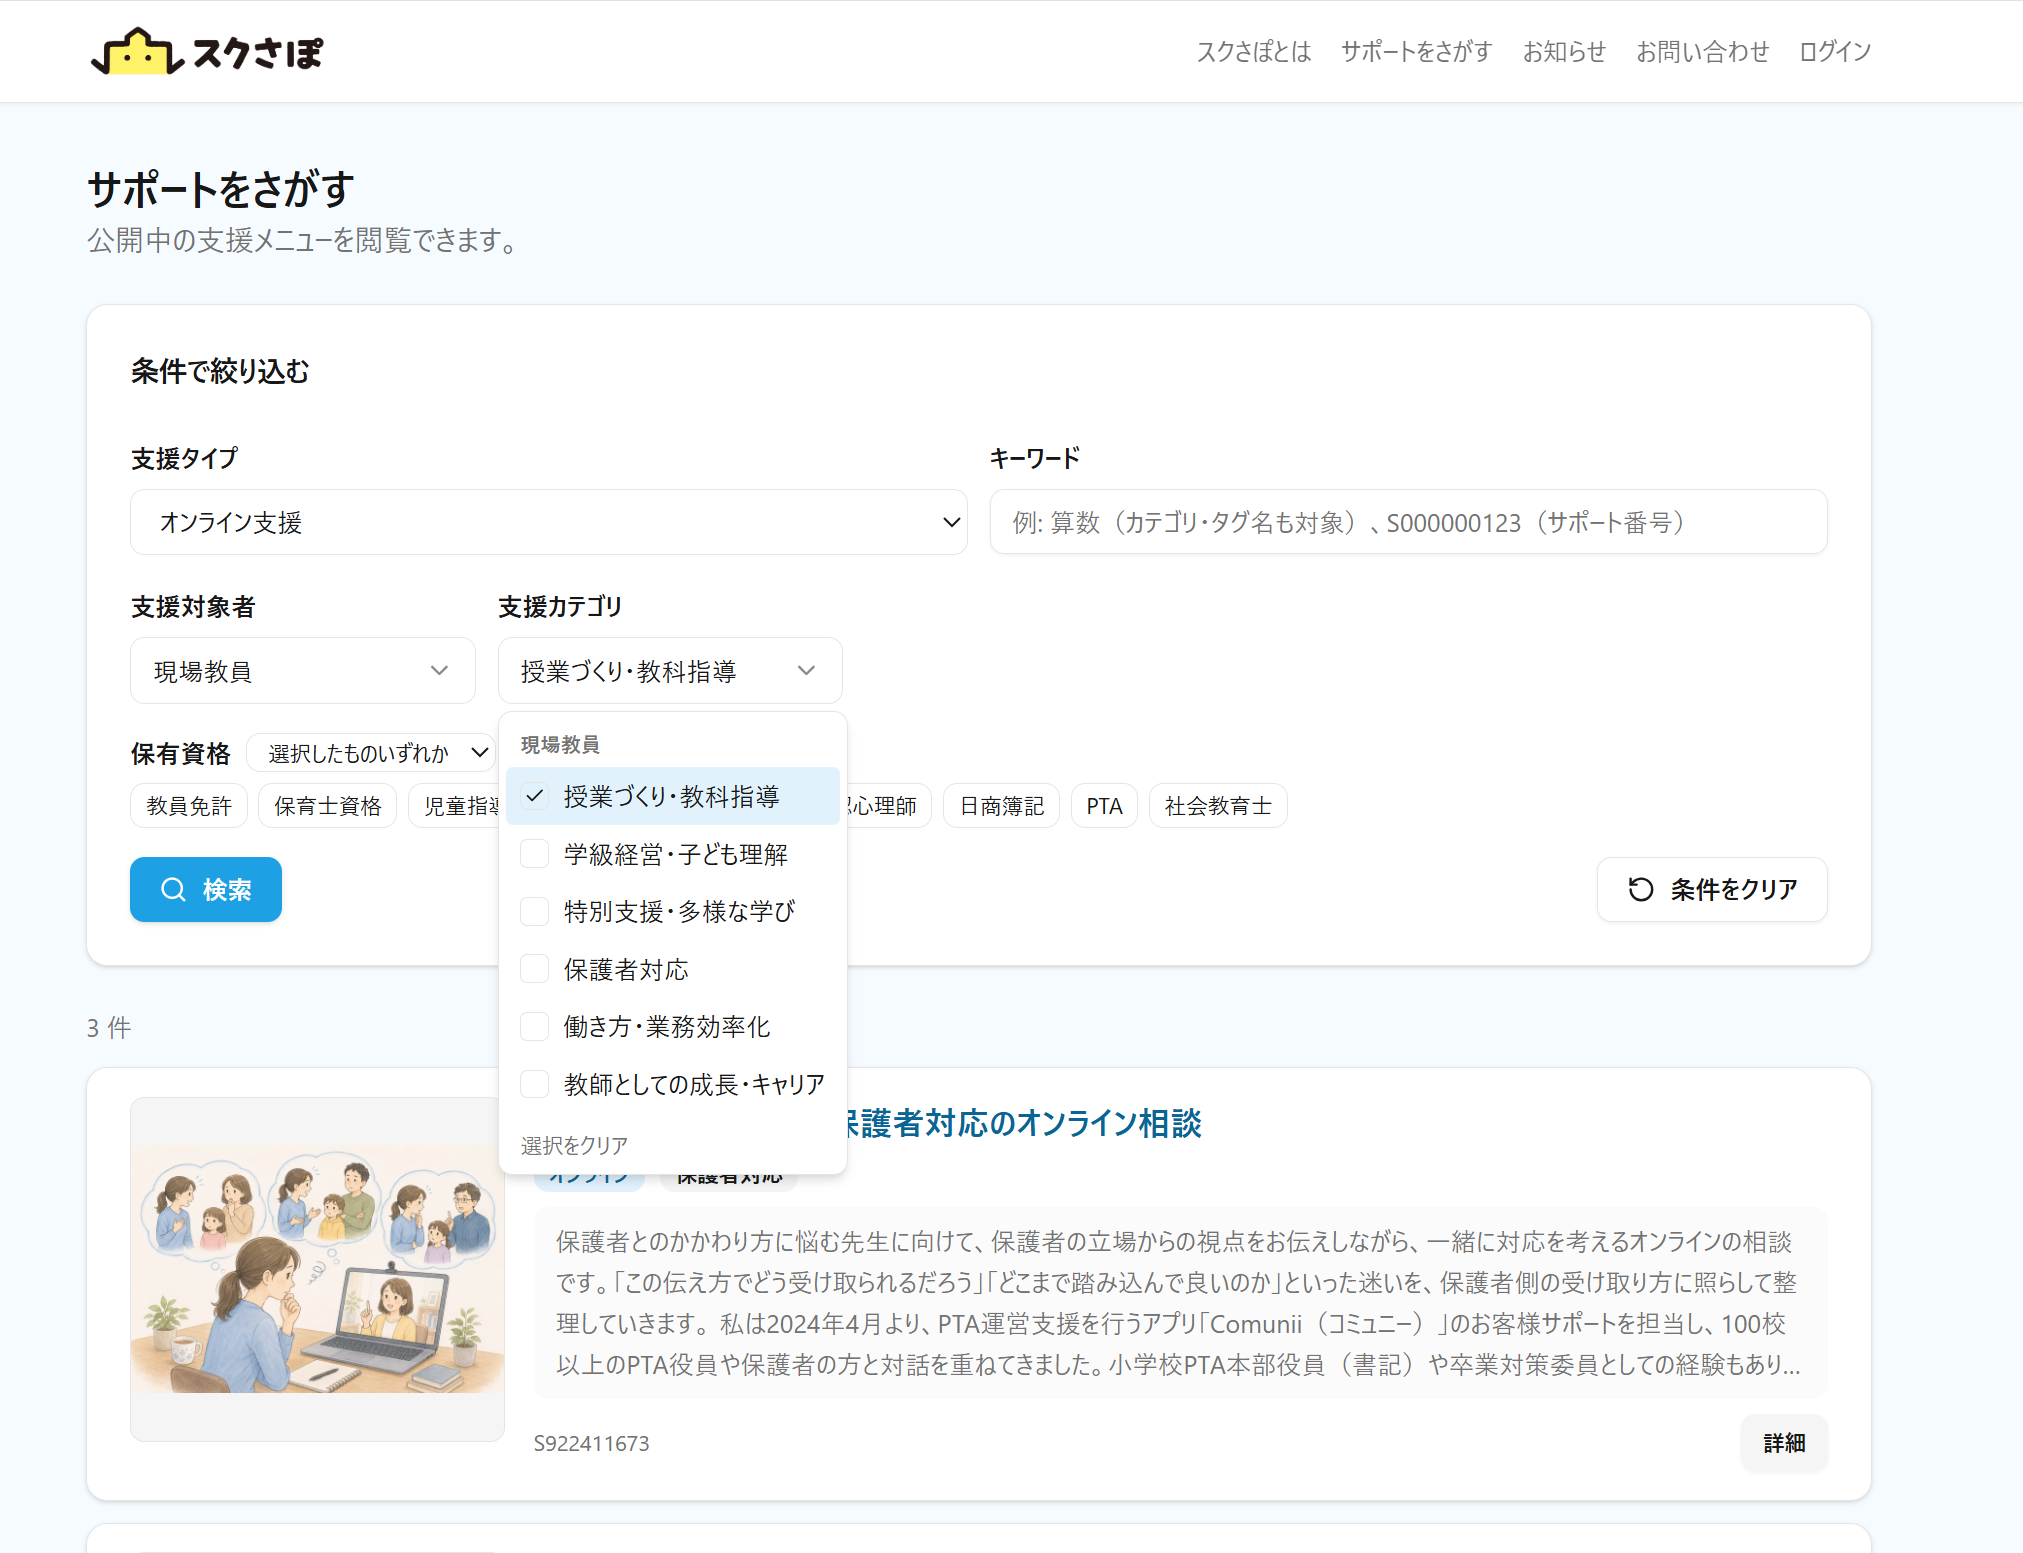Click 選択をクリア in category list

click(574, 1145)
